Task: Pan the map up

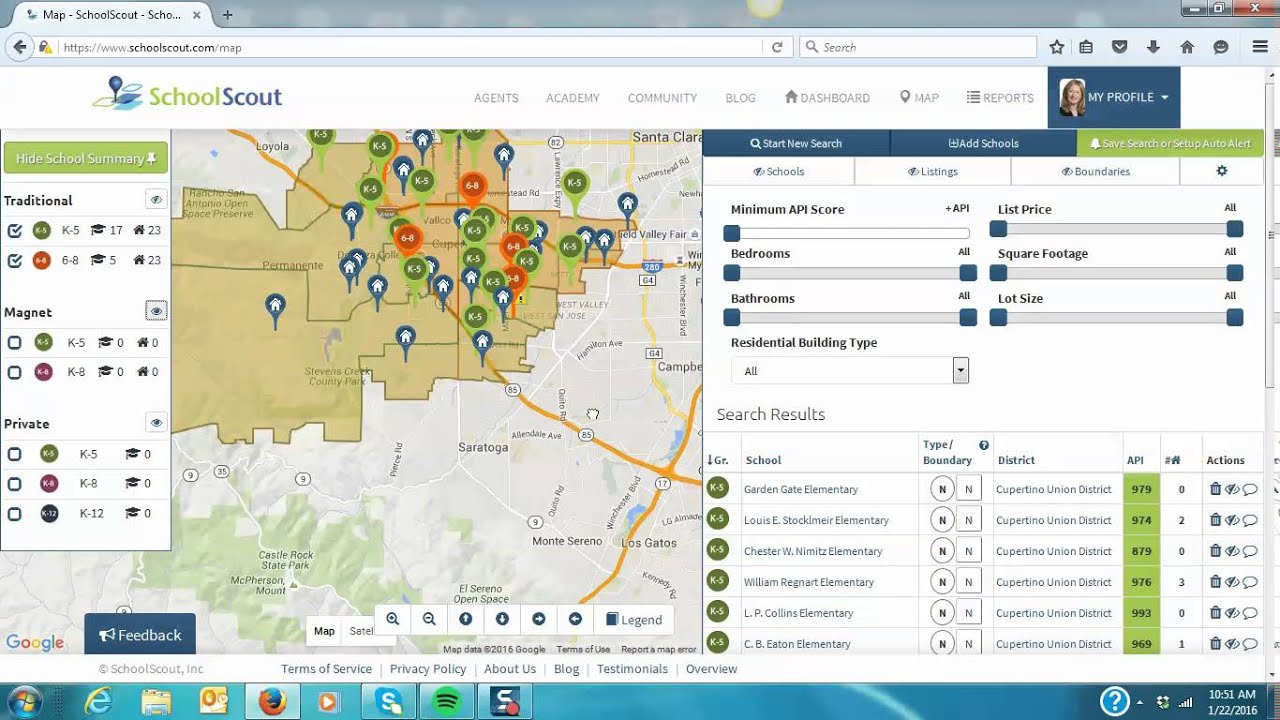Action: pyautogui.click(x=466, y=619)
